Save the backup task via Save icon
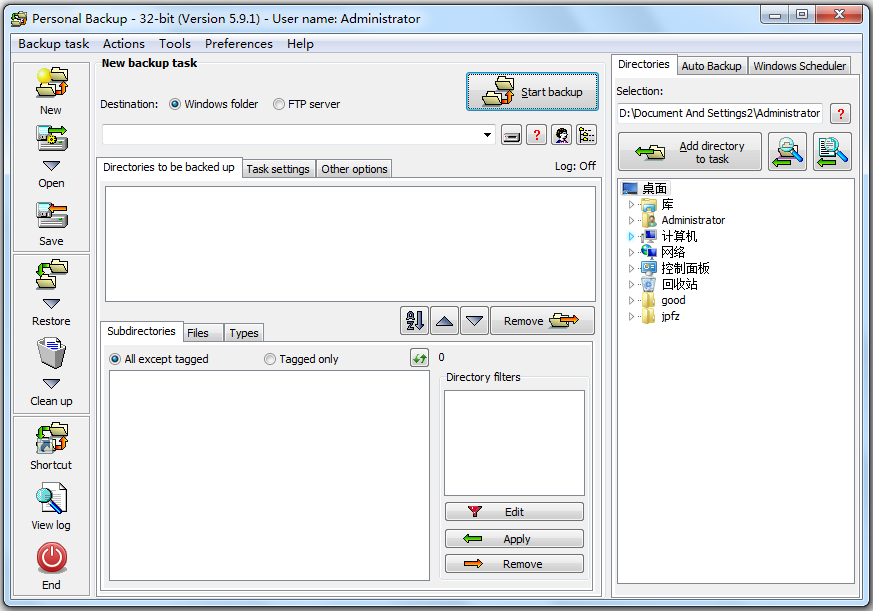 tap(51, 216)
